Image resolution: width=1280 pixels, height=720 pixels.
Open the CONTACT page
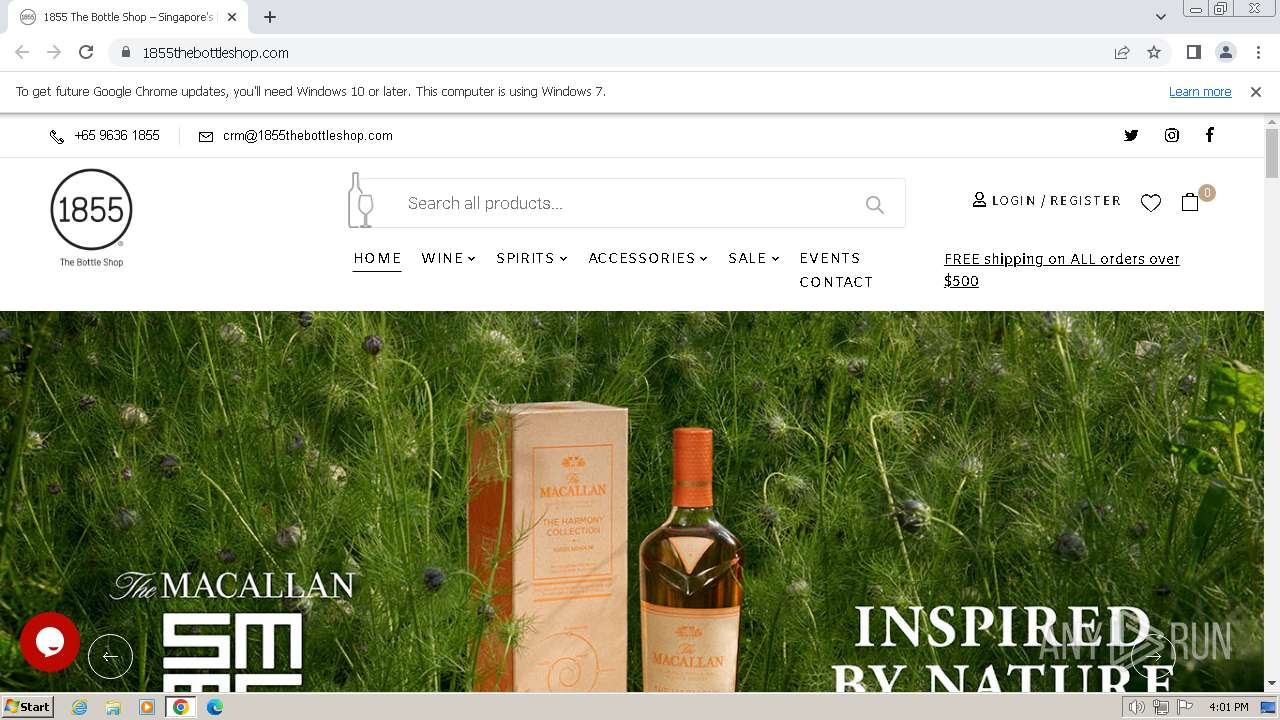(x=836, y=282)
